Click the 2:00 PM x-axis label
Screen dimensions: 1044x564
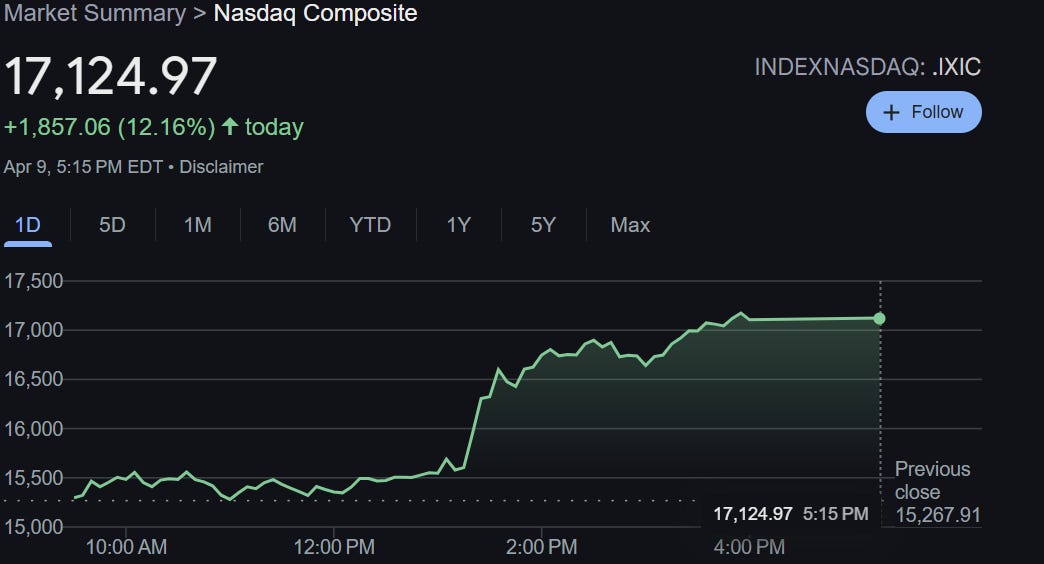541,547
